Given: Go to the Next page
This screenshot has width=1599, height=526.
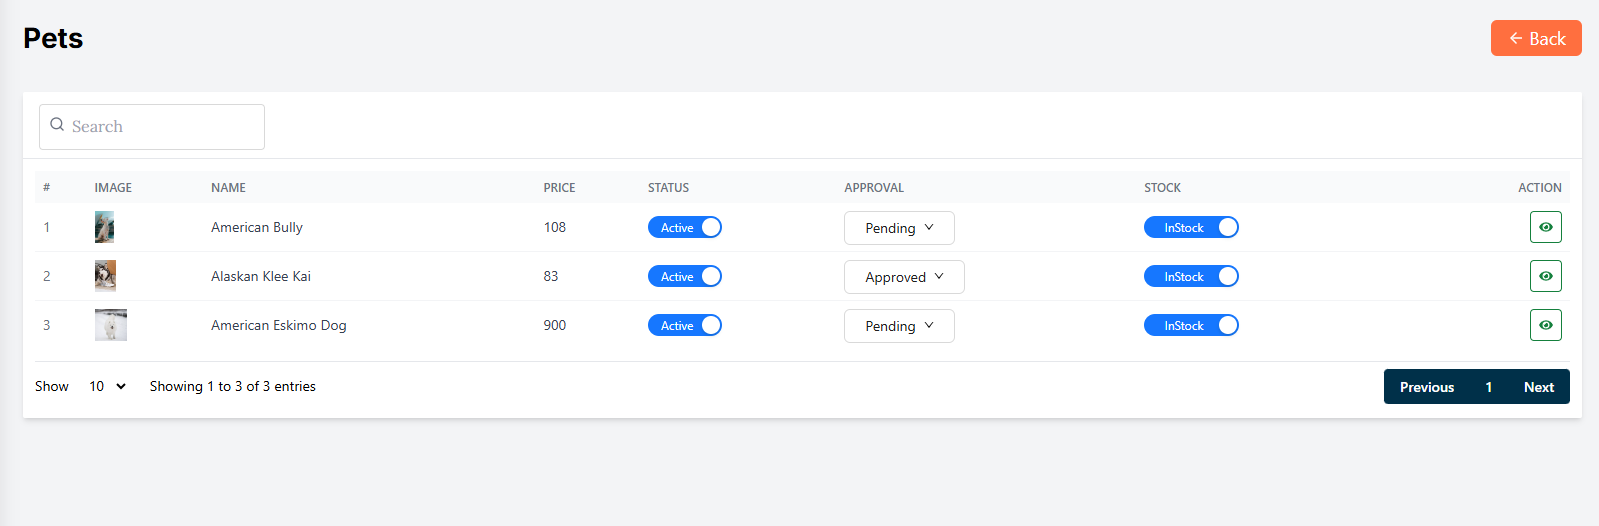Looking at the screenshot, I should [x=1538, y=387].
